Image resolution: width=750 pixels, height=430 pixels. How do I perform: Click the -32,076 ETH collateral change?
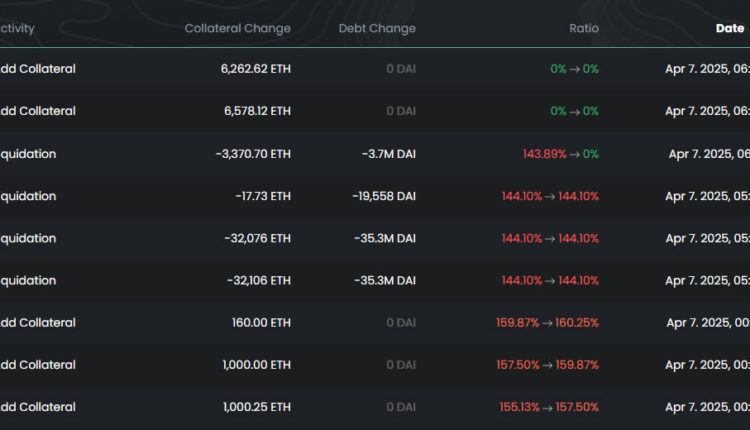[x=258, y=238]
